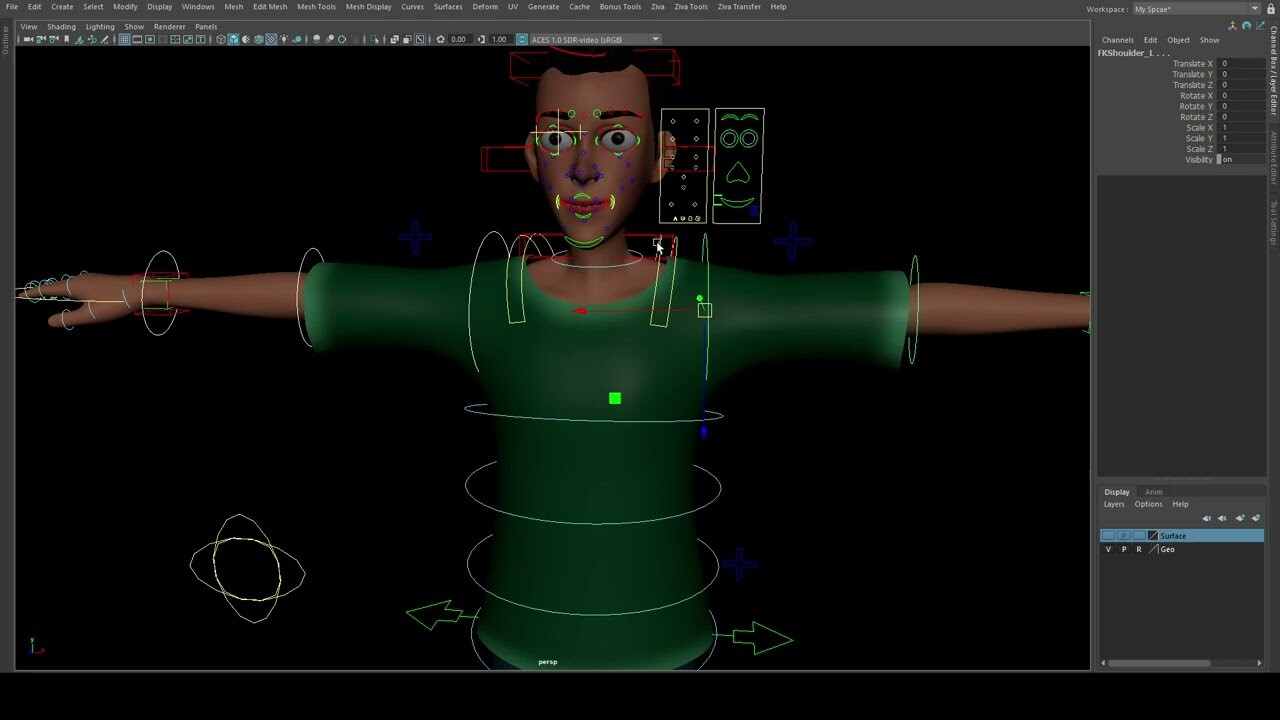1280x720 pixels.
Task: Select the snap to grid icon
Action: coord(124,39)
